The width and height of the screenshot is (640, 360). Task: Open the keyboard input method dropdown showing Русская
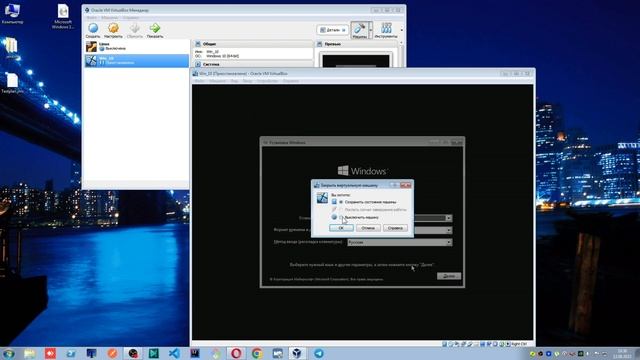(x=400, y=242)
